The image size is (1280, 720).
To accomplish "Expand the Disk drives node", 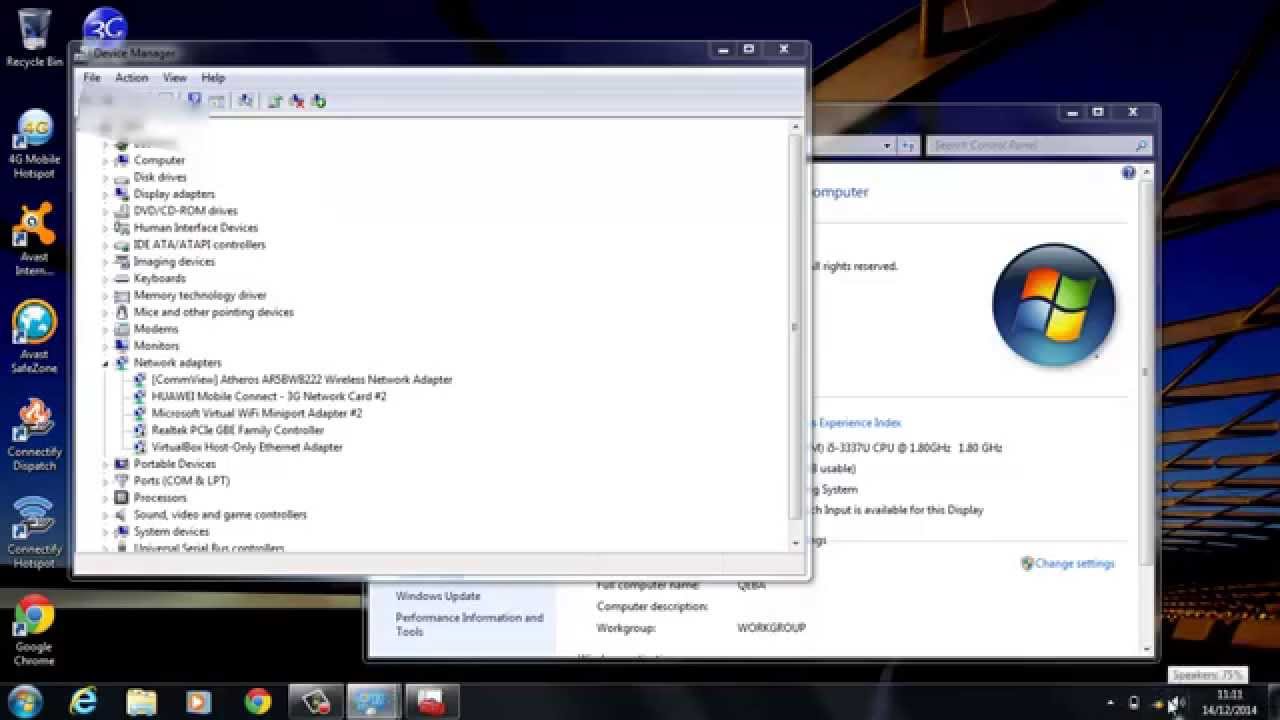I will click(105, 178).
